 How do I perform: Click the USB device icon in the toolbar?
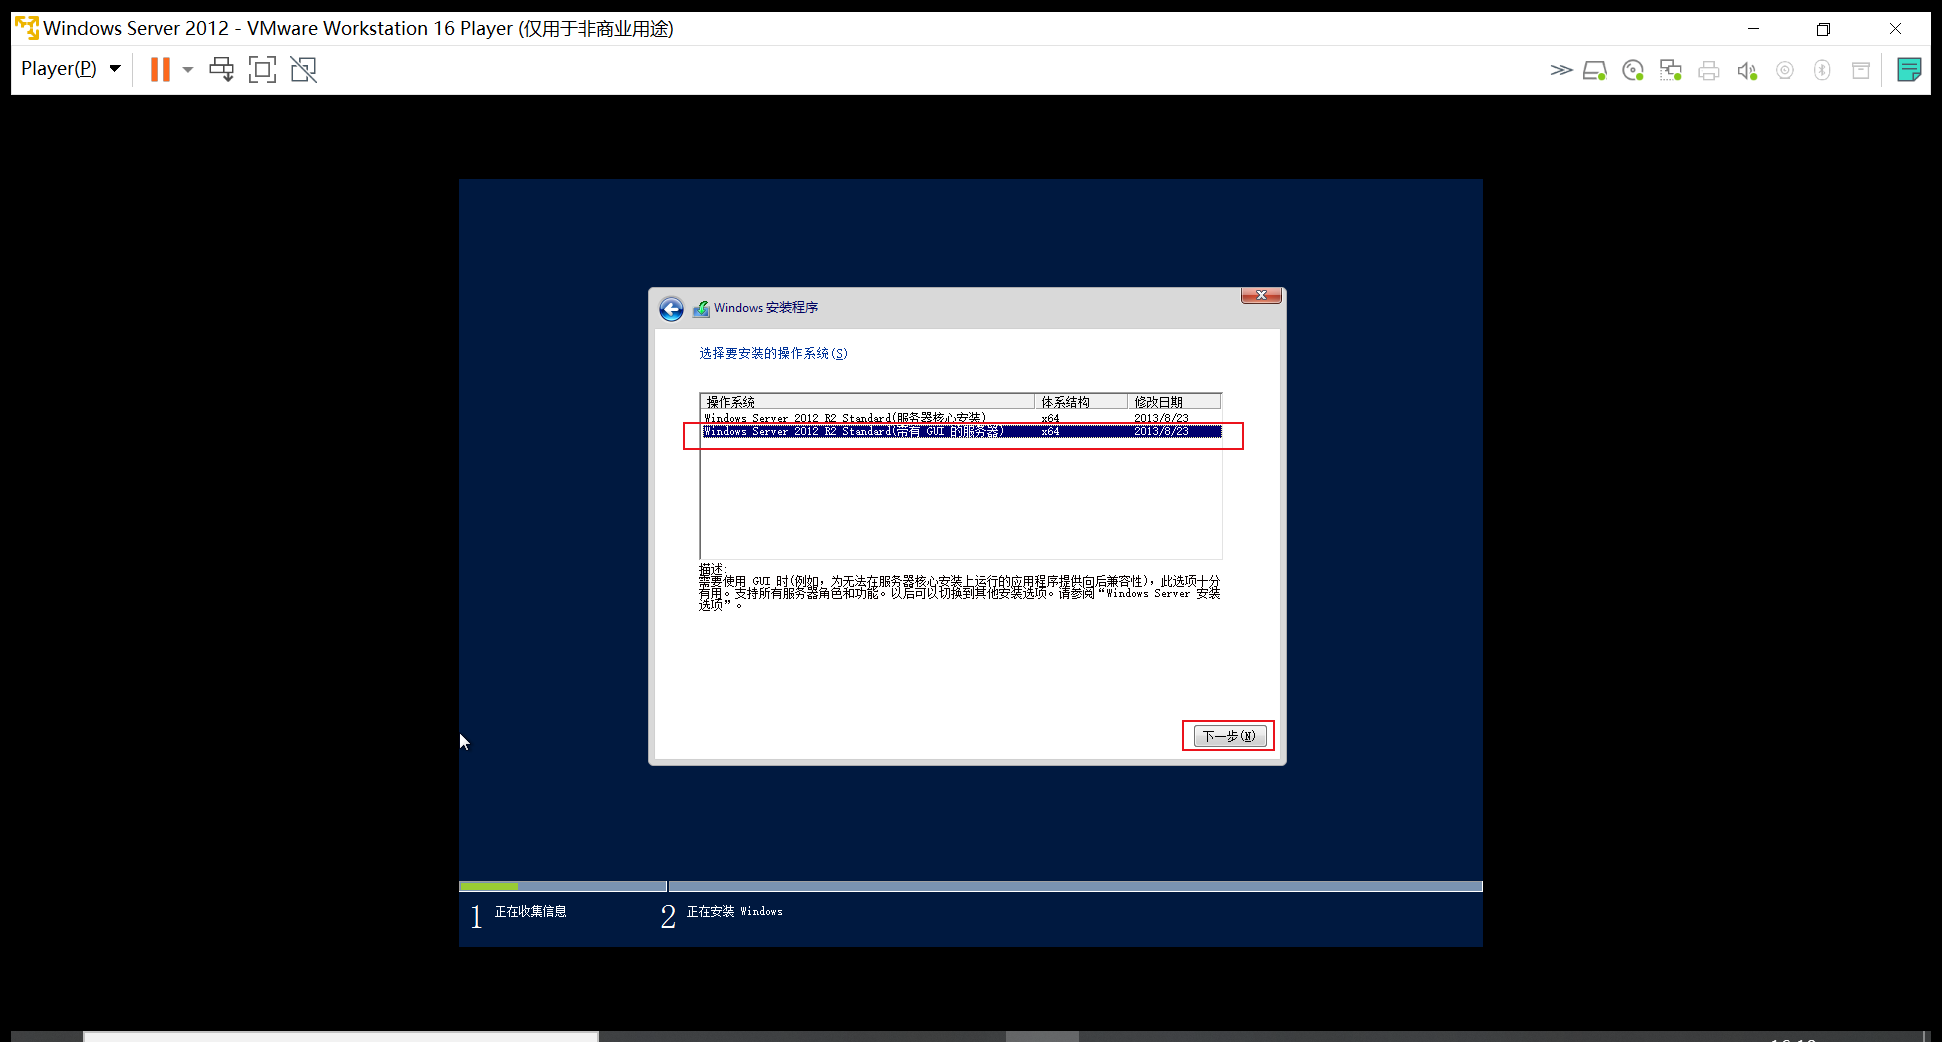tap(1861, 70)
